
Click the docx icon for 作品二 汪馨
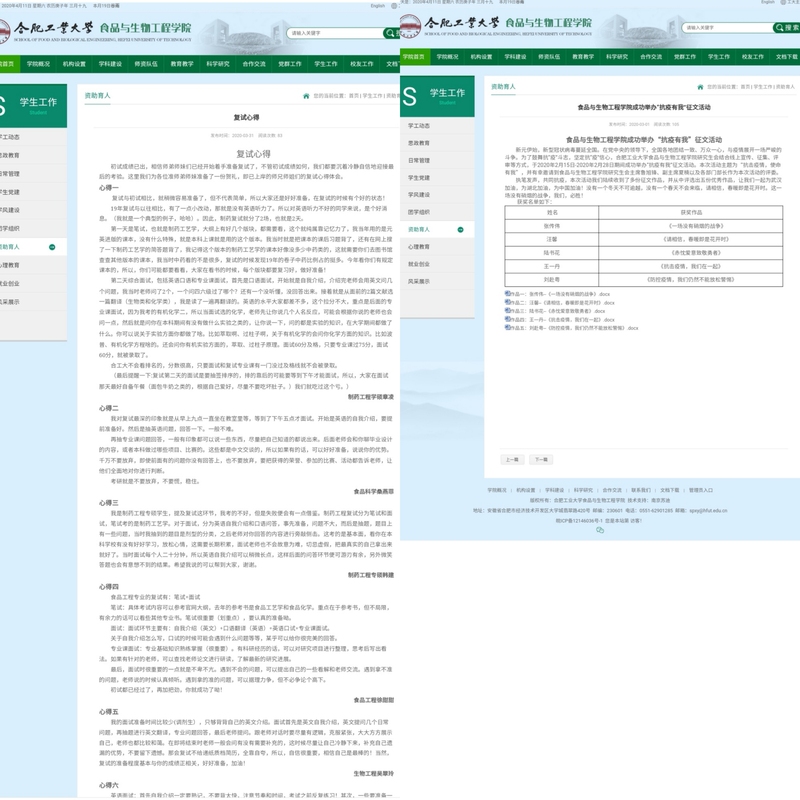tap(508, 302)
